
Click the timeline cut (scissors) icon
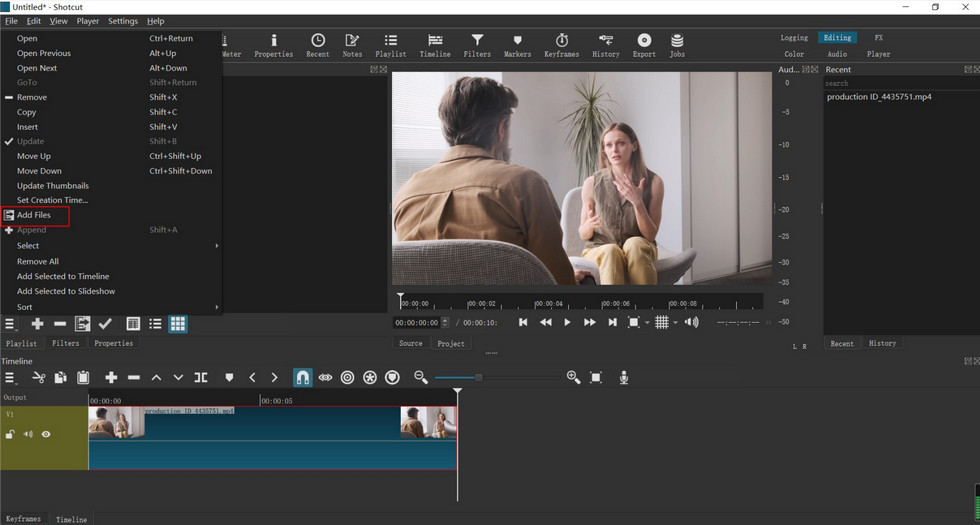(39, 378)
